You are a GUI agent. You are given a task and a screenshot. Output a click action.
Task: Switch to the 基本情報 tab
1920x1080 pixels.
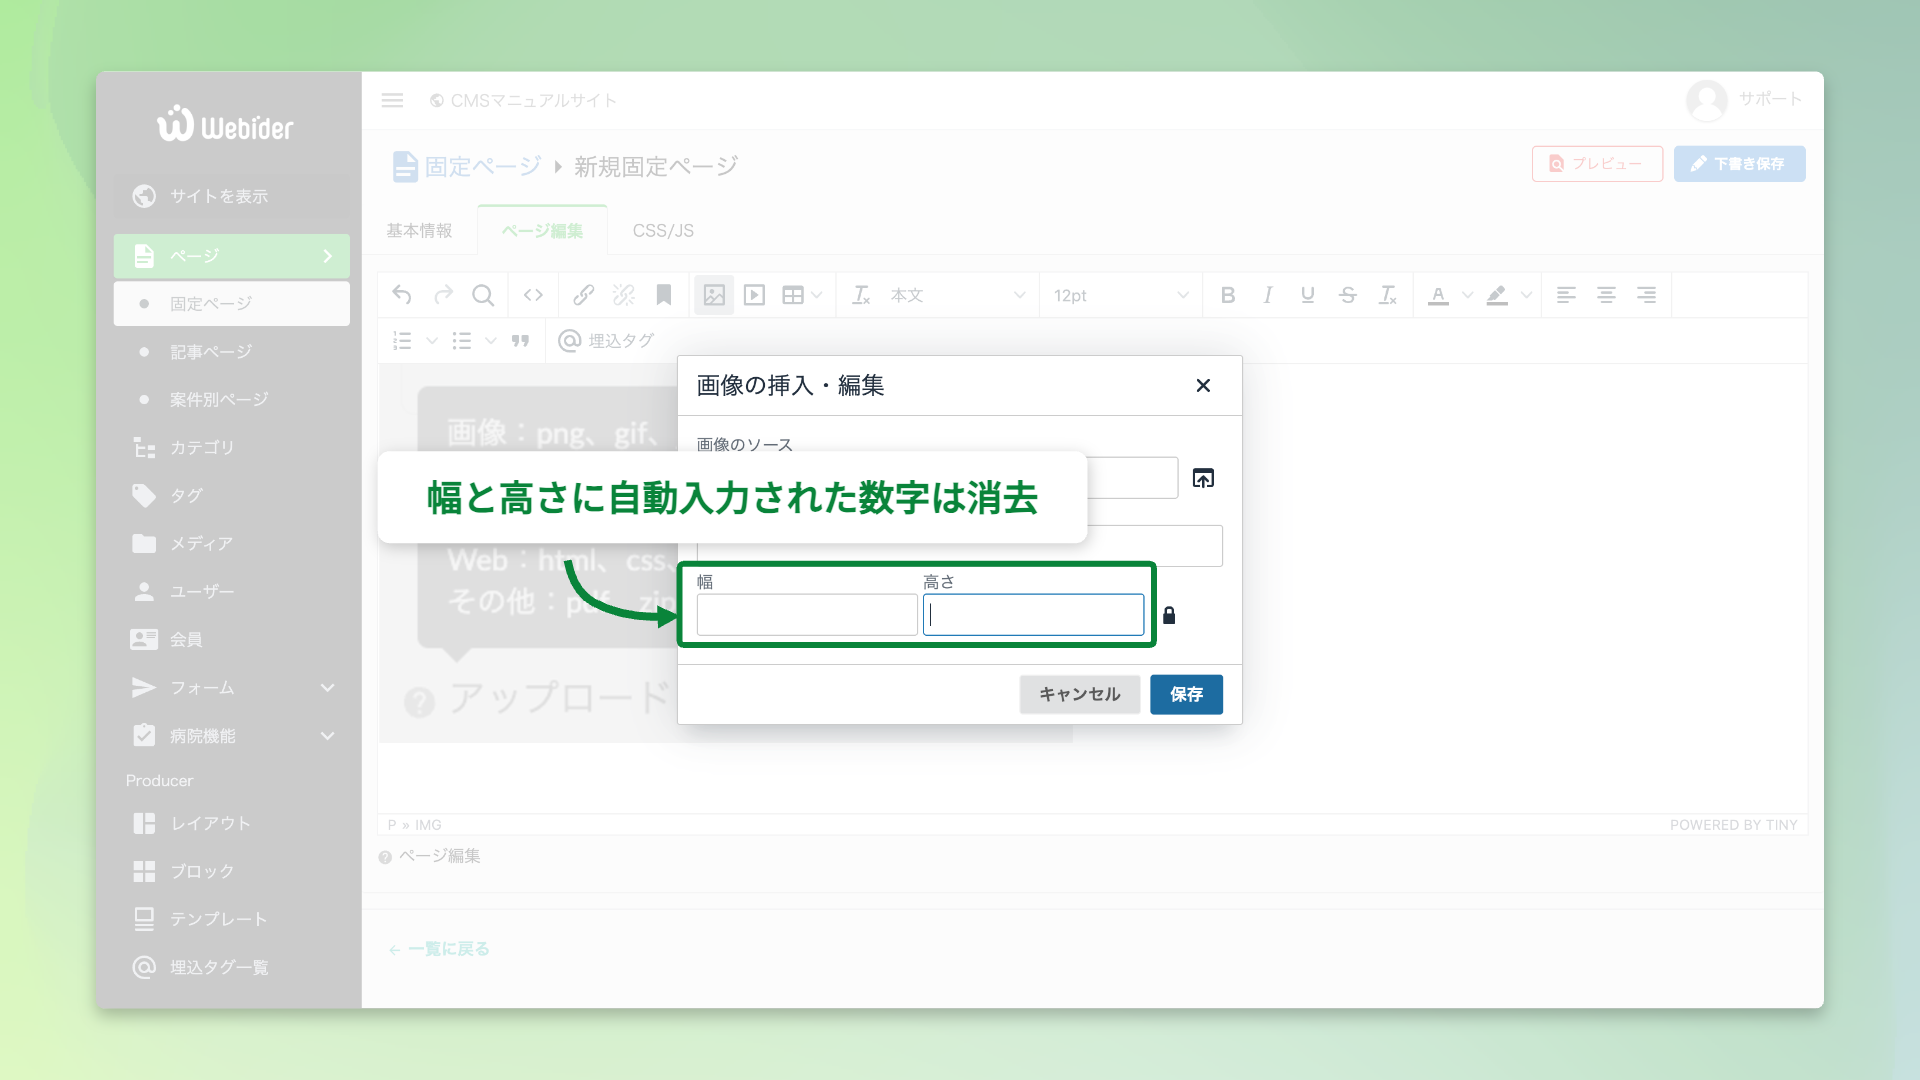tap(418, 230)
